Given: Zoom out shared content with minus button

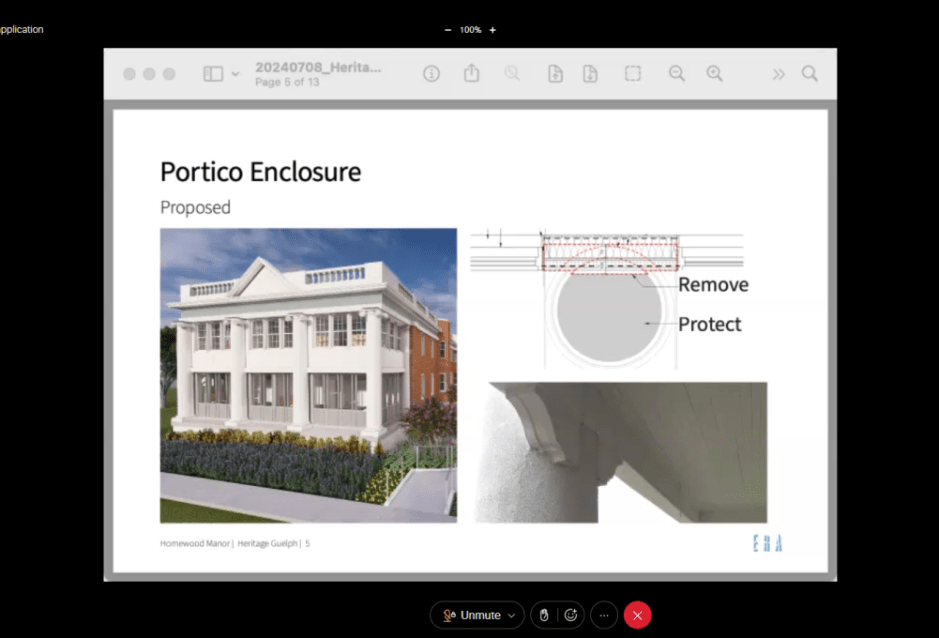Looking at the screenshot, I should (448, 30).
